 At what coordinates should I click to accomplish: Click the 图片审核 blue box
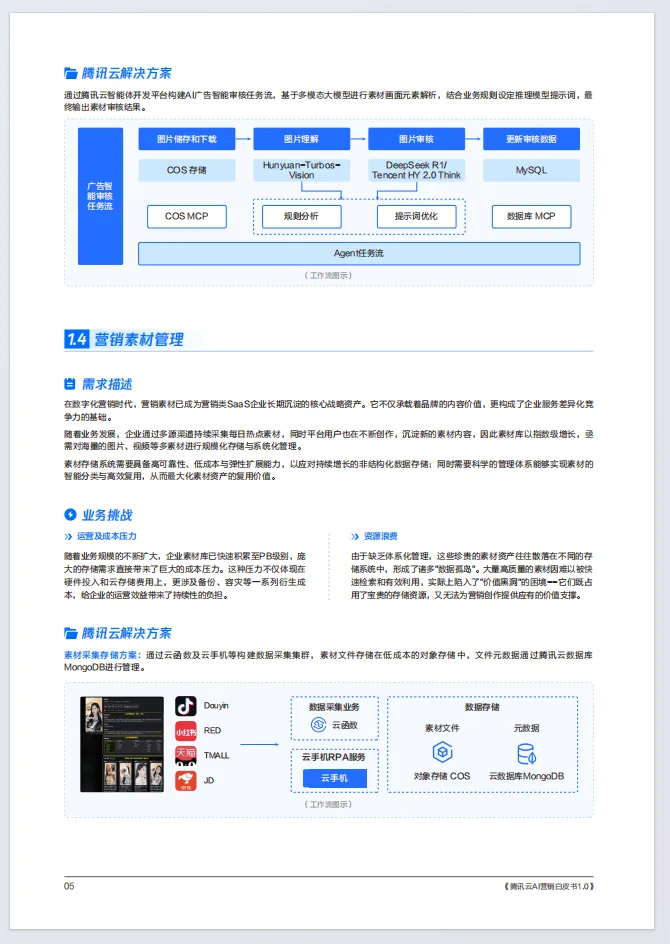(417, 139)
